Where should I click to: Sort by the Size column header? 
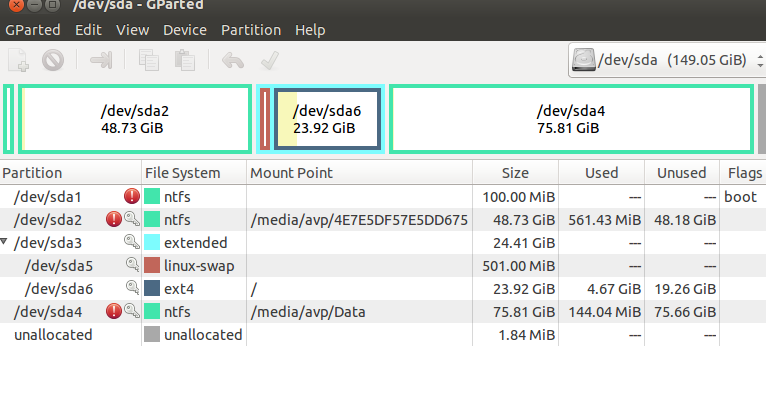[x=515, y=173]
